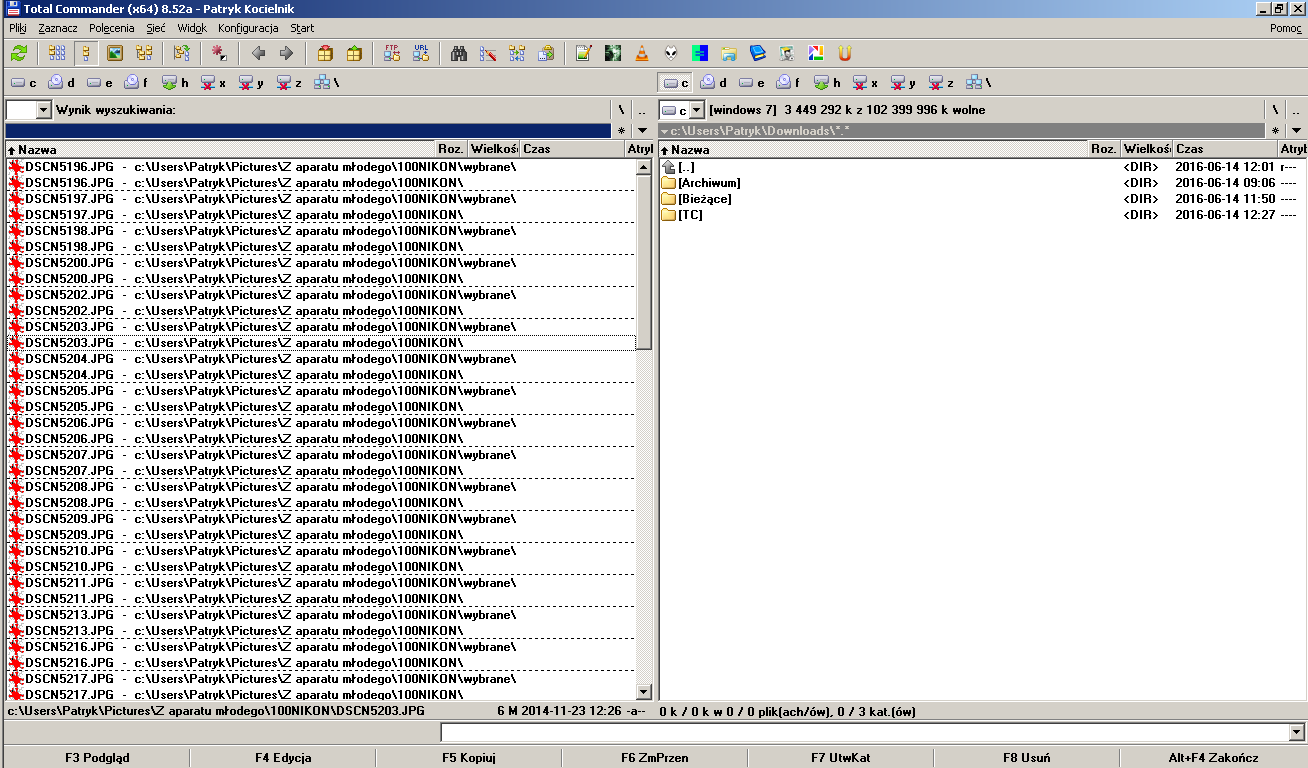
Task: Open left panel directory history arrow
Action: click(x=642, y=131)
